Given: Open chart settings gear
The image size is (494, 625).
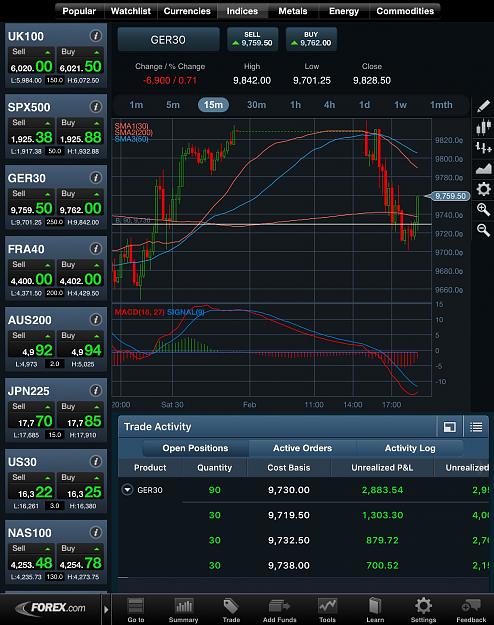Looking at the screenshot, I should 483,189.
